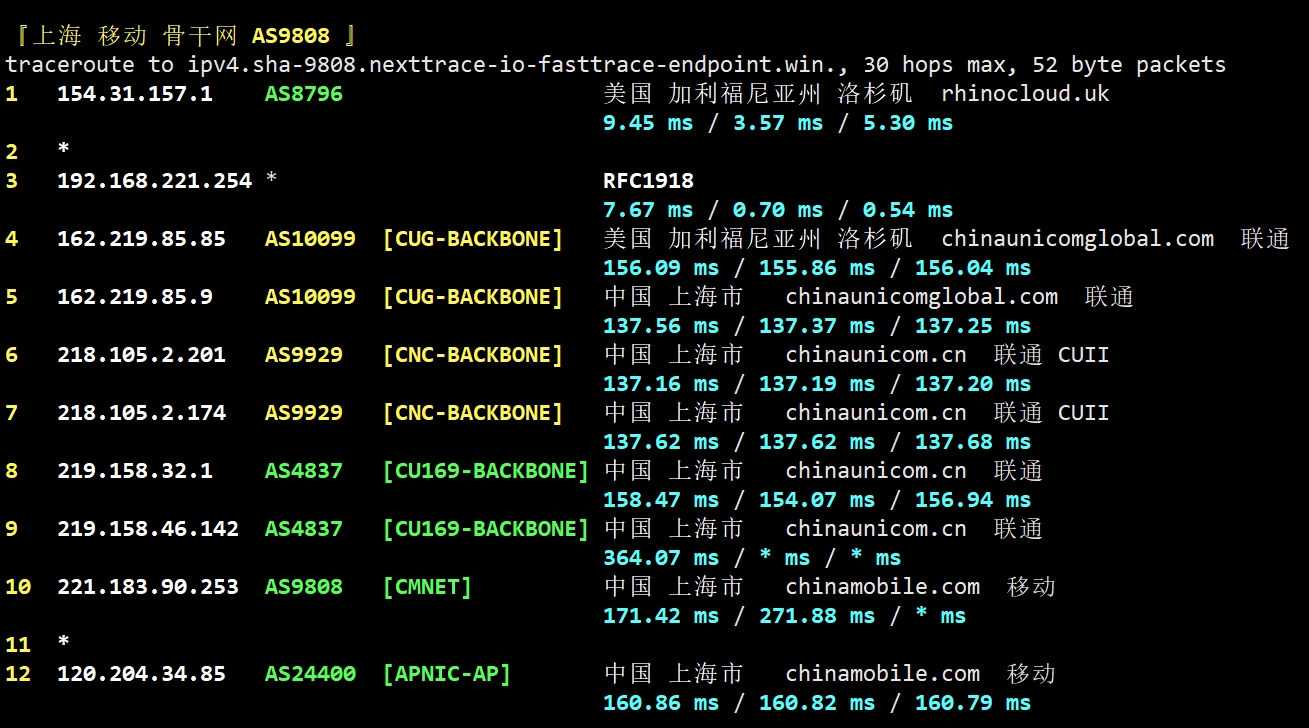Select the private IP 192.168.221.254
Screen dimensions: 1309x728
point(154,181)
